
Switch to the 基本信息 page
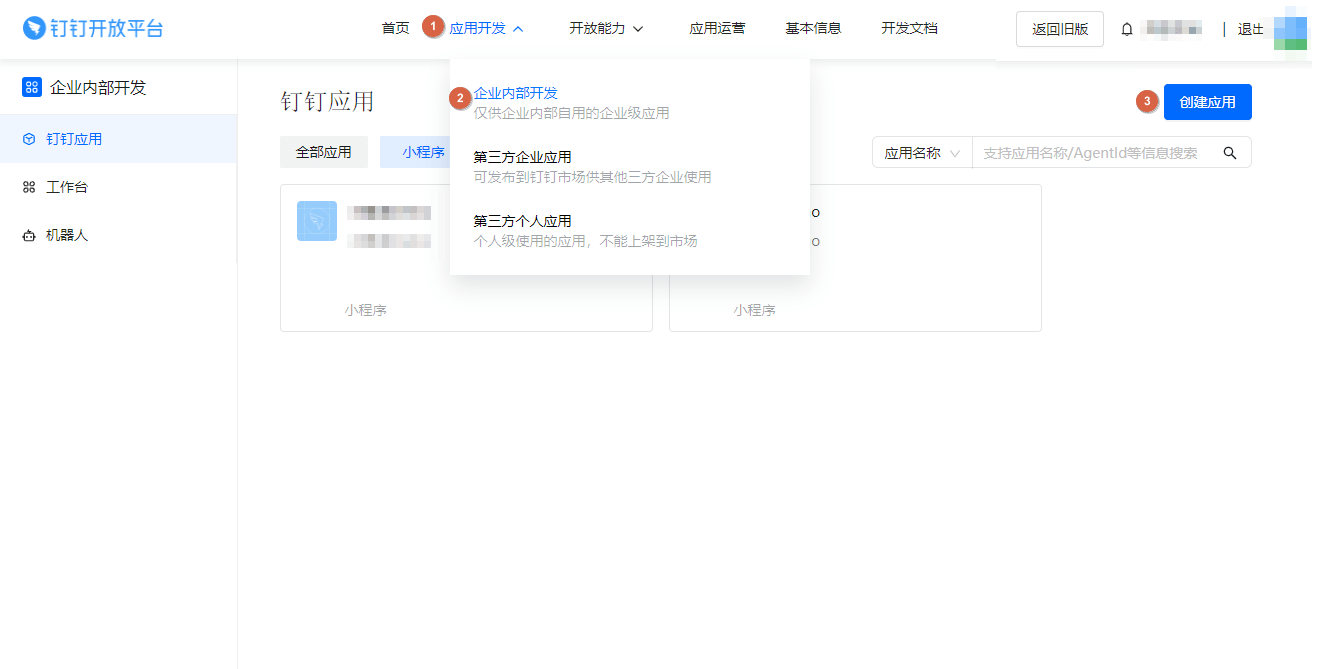[x=814, y=28]
